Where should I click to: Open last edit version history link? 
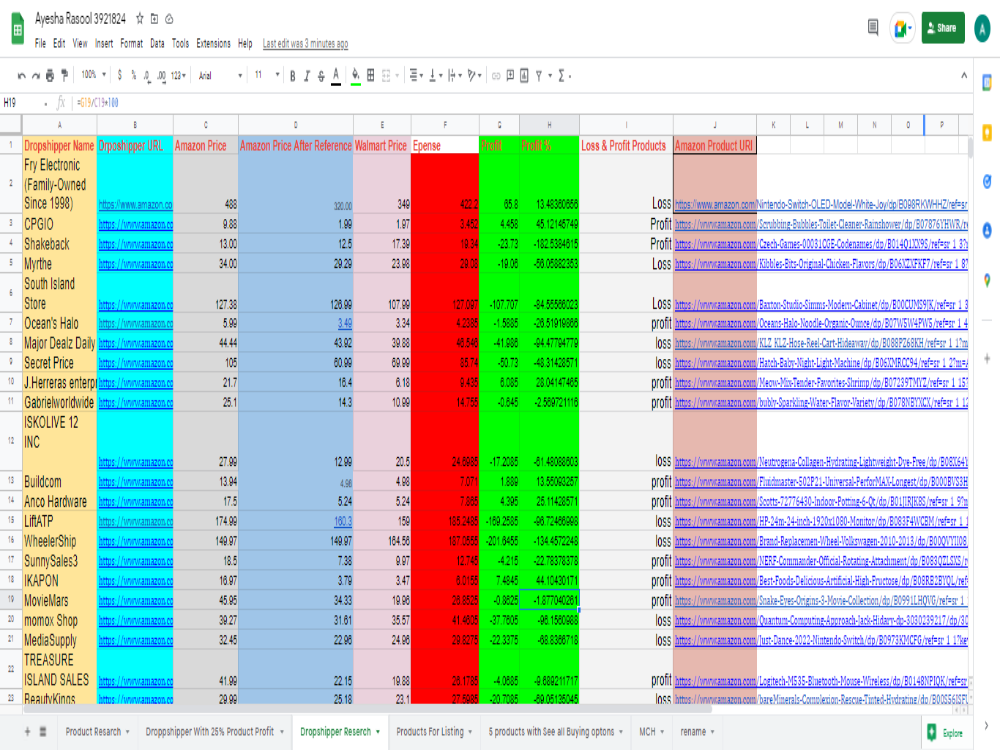coord(305,43)
